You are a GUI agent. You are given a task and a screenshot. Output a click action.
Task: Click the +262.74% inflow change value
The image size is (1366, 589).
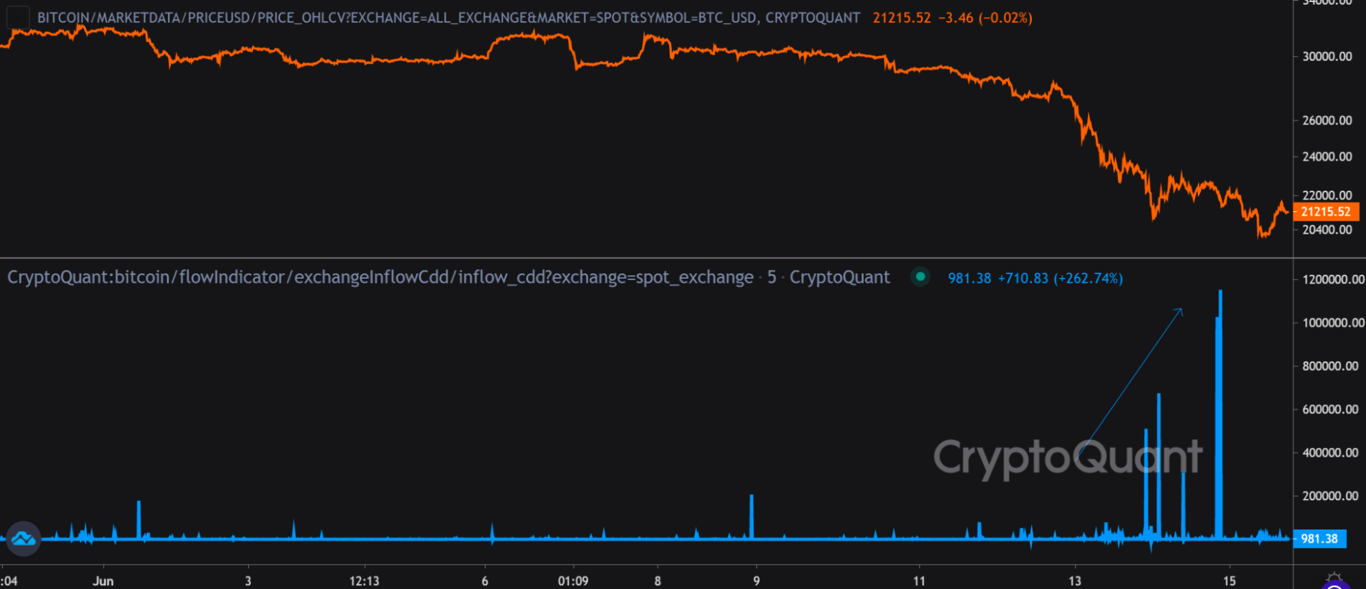pos(1089,277)
